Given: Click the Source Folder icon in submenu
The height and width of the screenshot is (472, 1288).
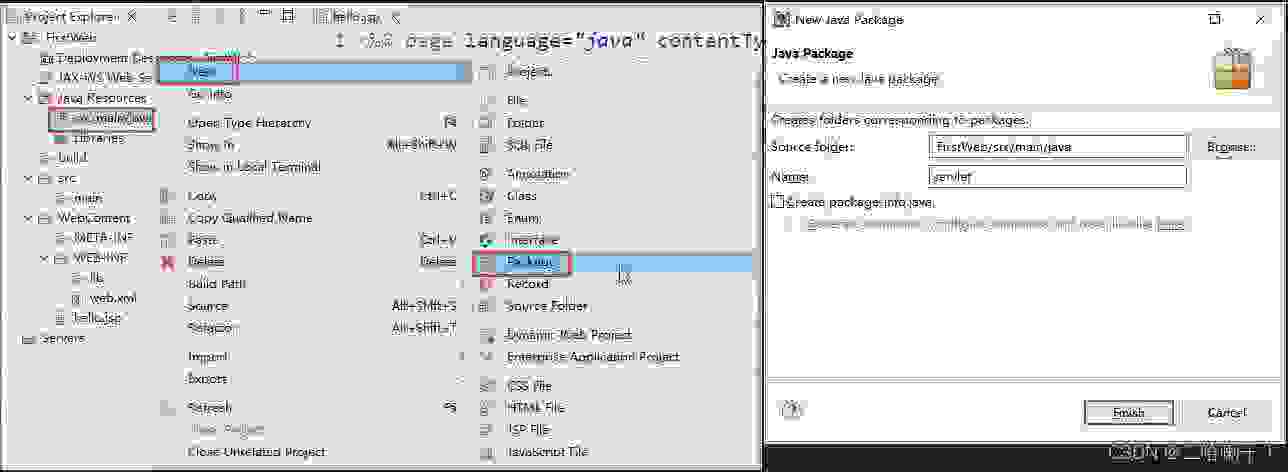Looking at the screenshot, I should (486, 306).
